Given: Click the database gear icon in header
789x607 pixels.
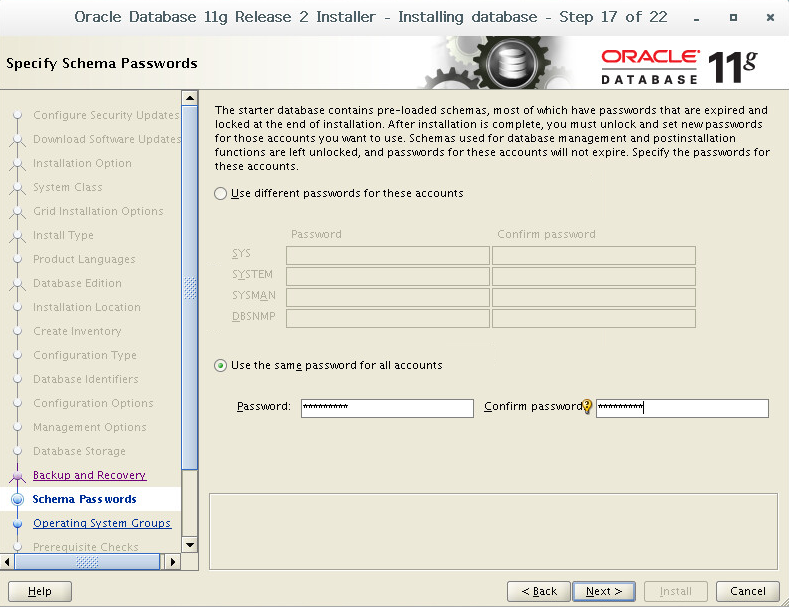Looking at the screenshot, I should pyautogui.click(x=512, y=63).
